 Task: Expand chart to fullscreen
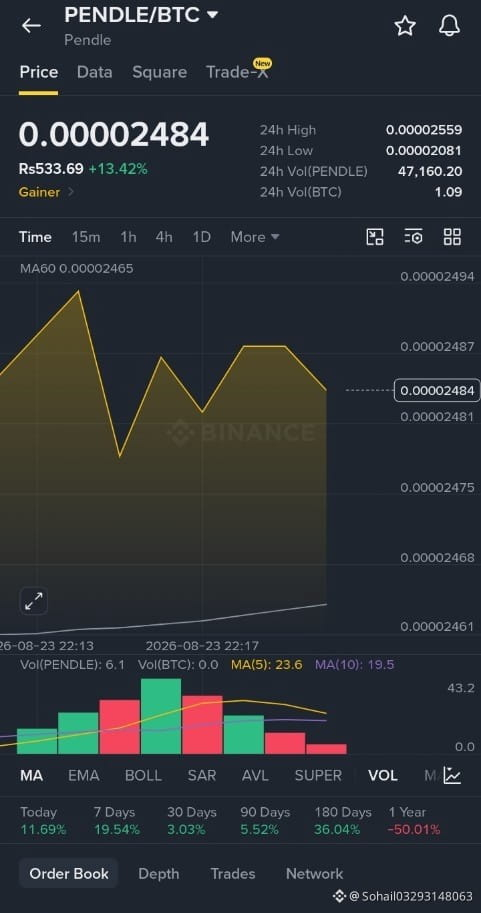(34, 601)
